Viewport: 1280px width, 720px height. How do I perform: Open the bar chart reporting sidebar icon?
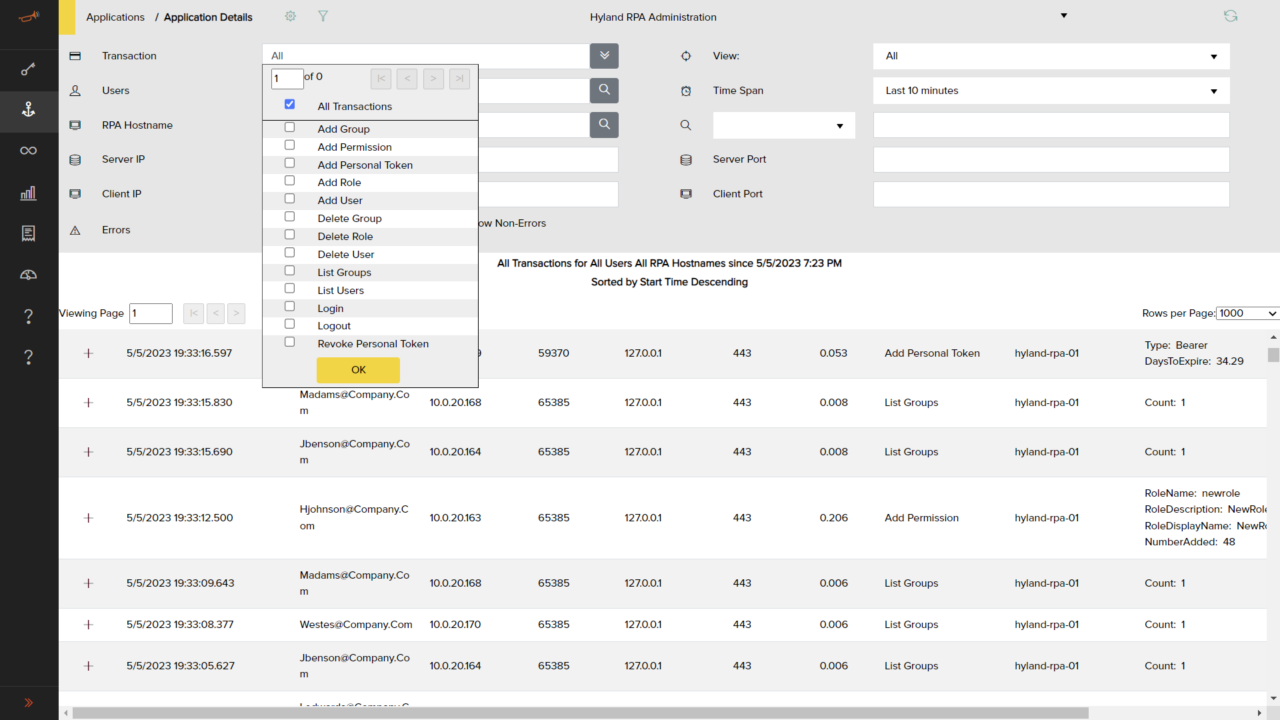click(x=29, y=193)
